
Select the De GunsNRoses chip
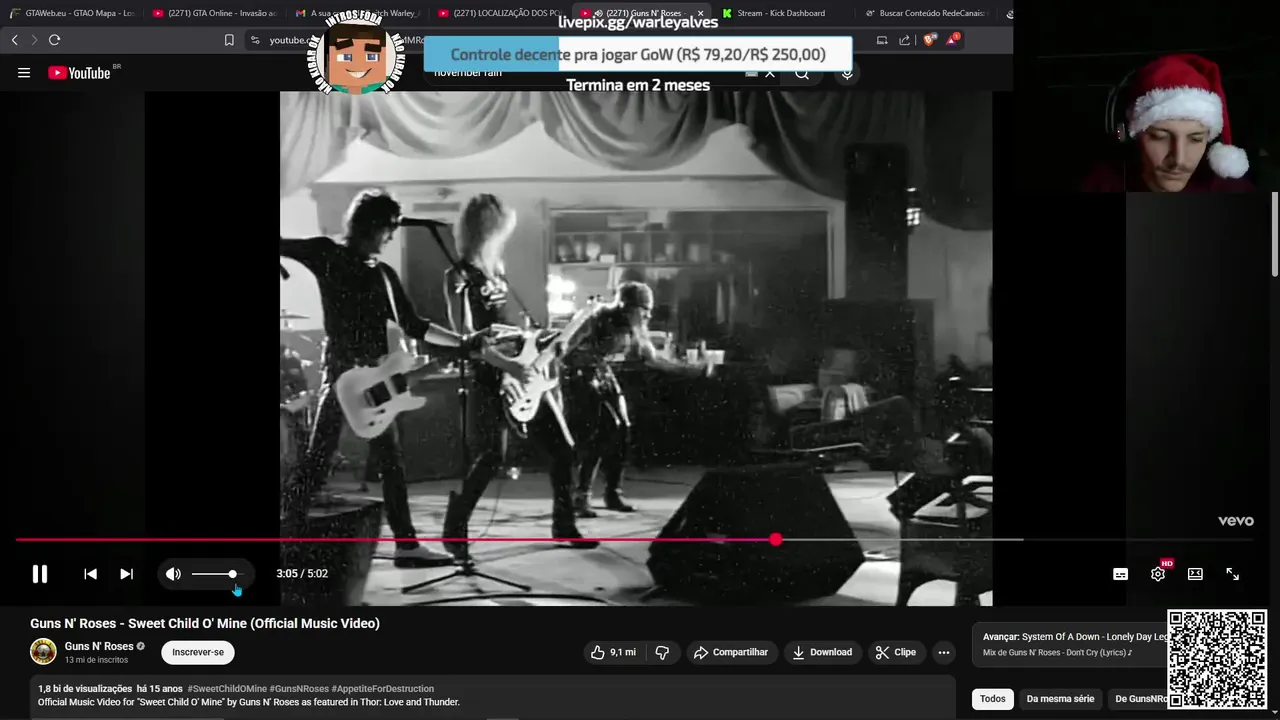(1138, 699)
